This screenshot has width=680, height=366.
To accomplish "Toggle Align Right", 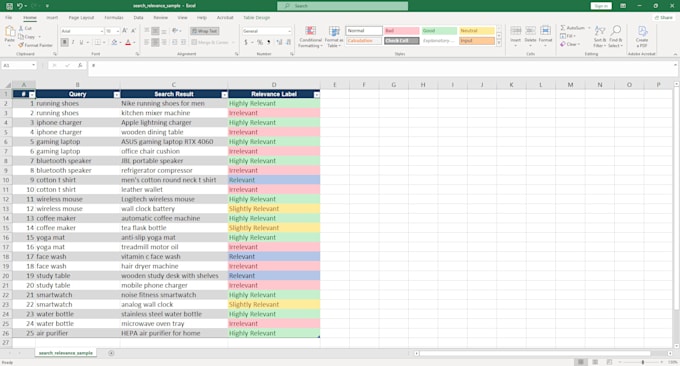I will (x=164, y=42).
